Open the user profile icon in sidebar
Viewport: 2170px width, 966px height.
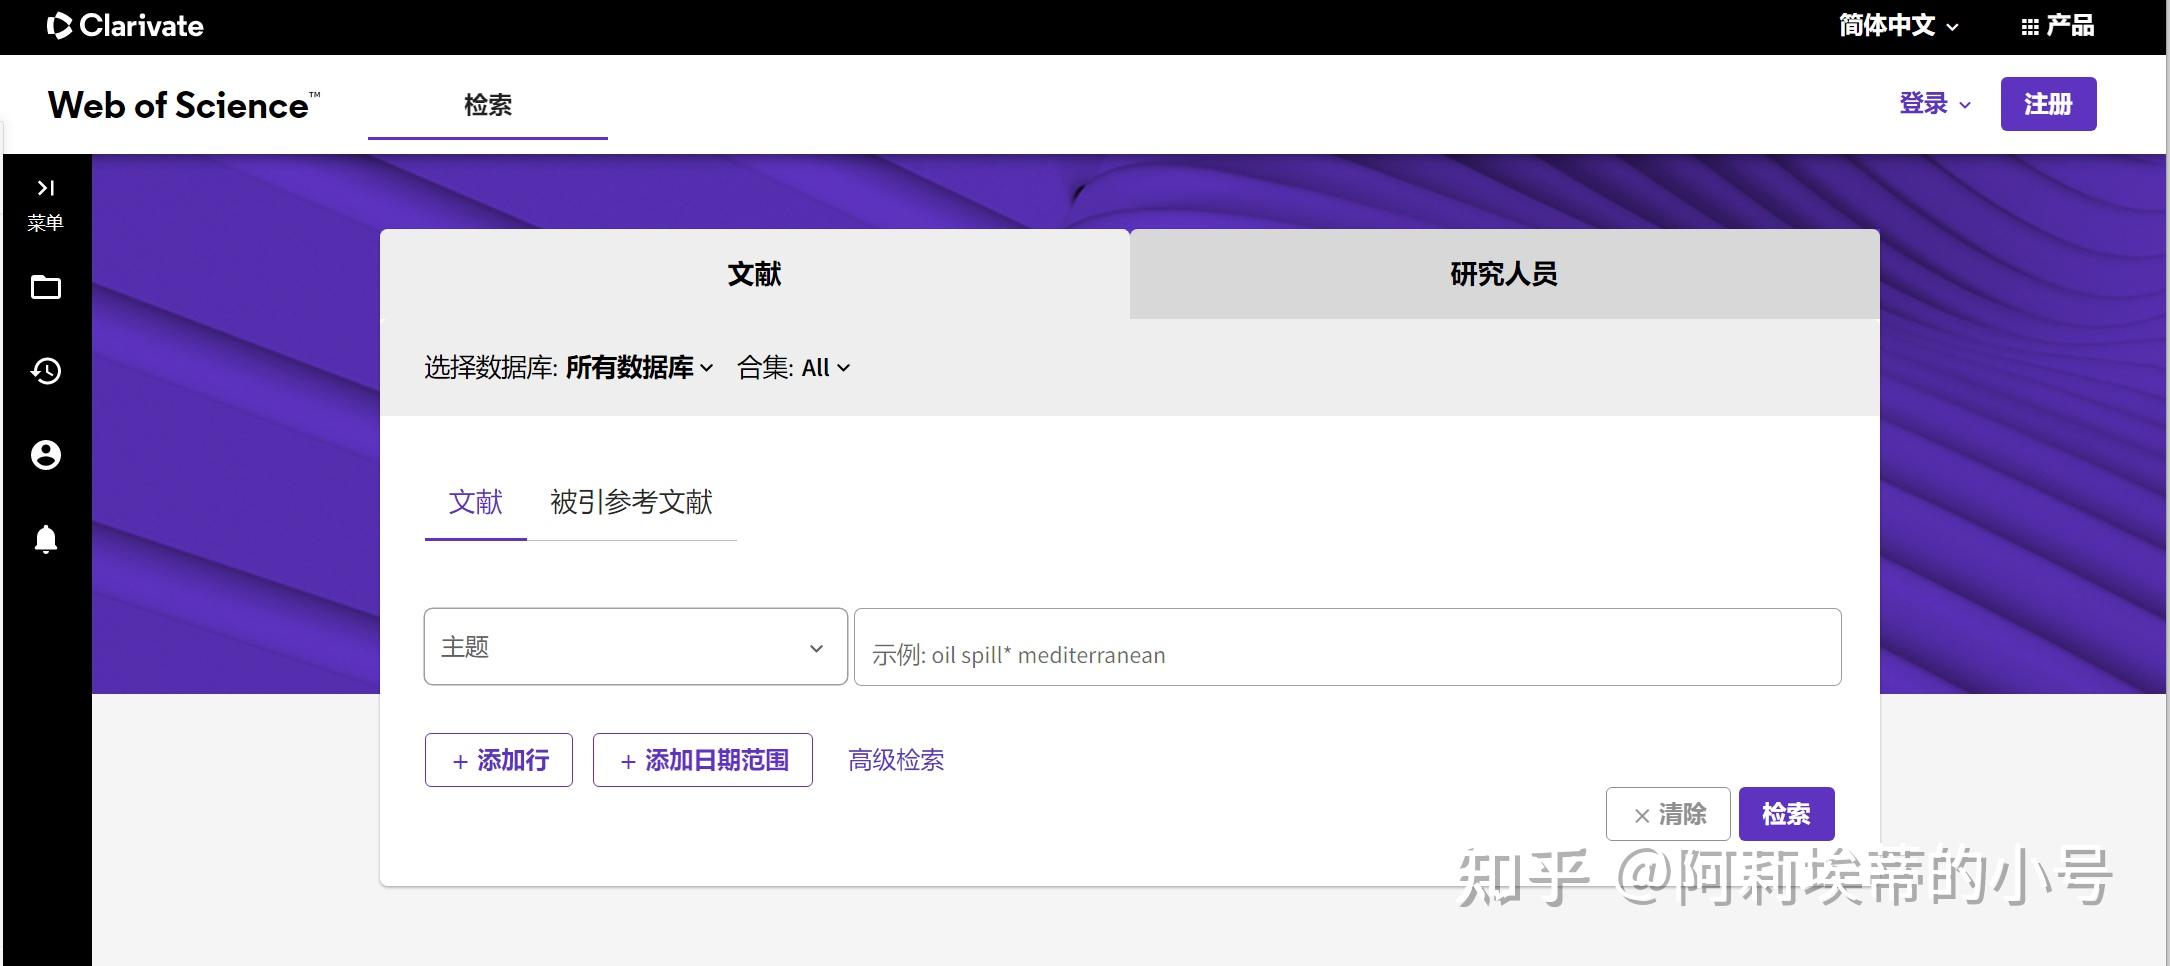point(46,455)
